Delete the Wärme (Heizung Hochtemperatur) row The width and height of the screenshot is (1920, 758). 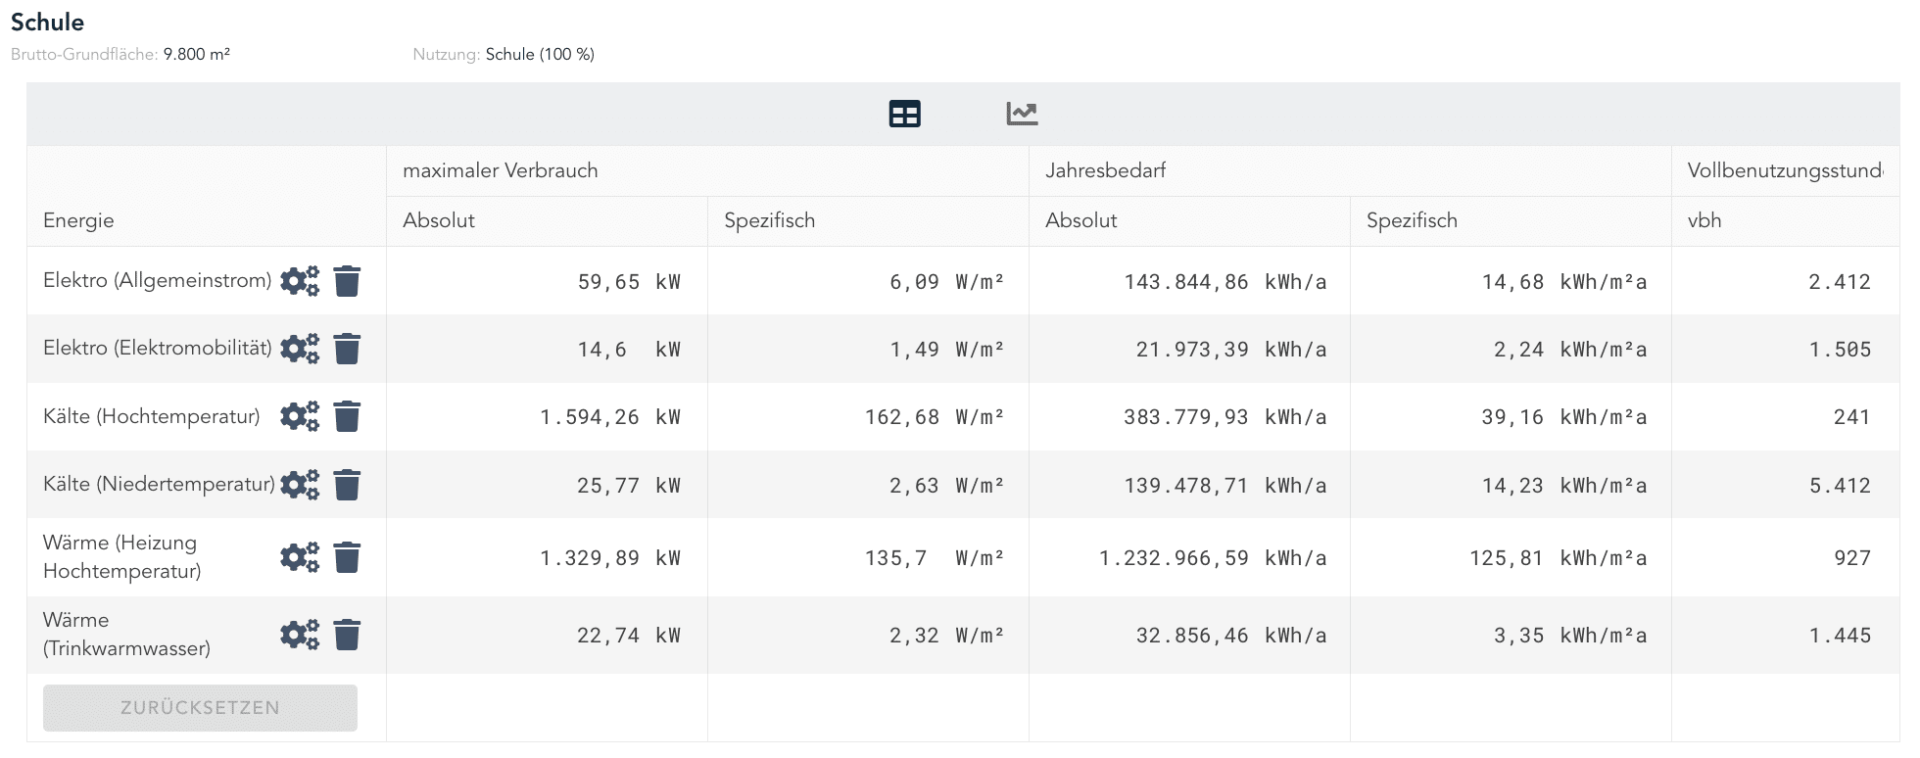347,557
